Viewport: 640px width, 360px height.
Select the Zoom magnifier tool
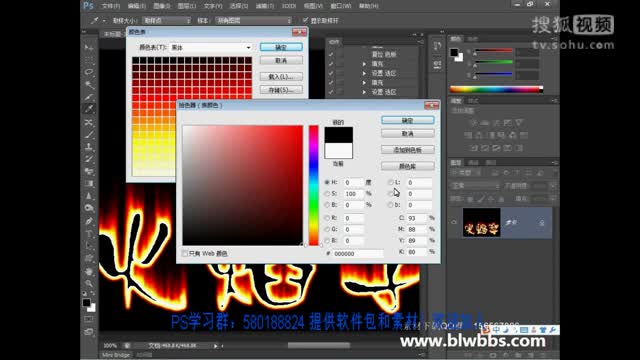pyautogui.click(x=89, y=283)
